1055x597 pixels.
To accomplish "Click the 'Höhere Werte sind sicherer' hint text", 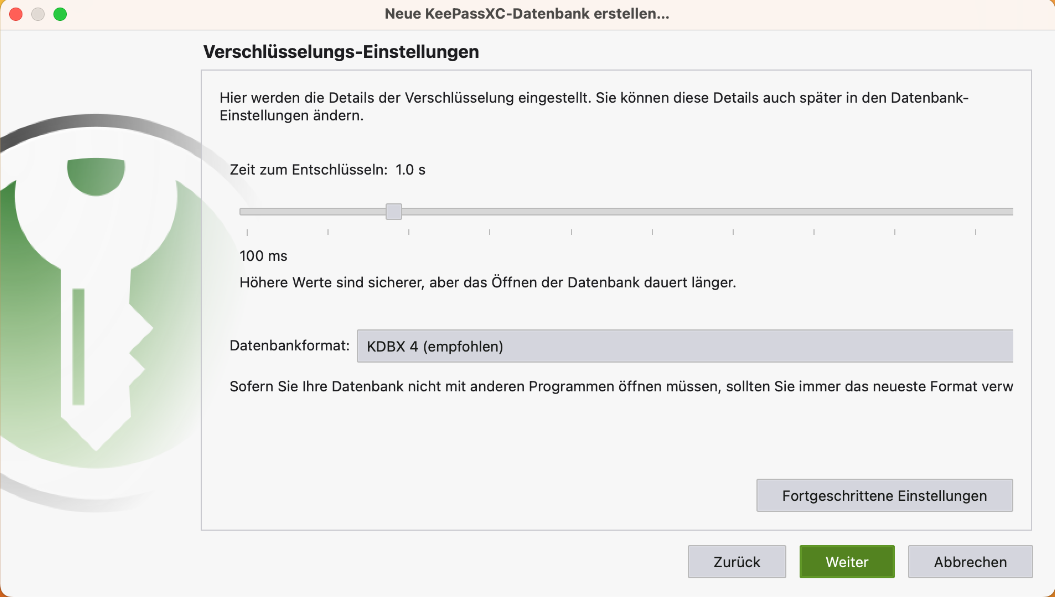I will (488, 283).
